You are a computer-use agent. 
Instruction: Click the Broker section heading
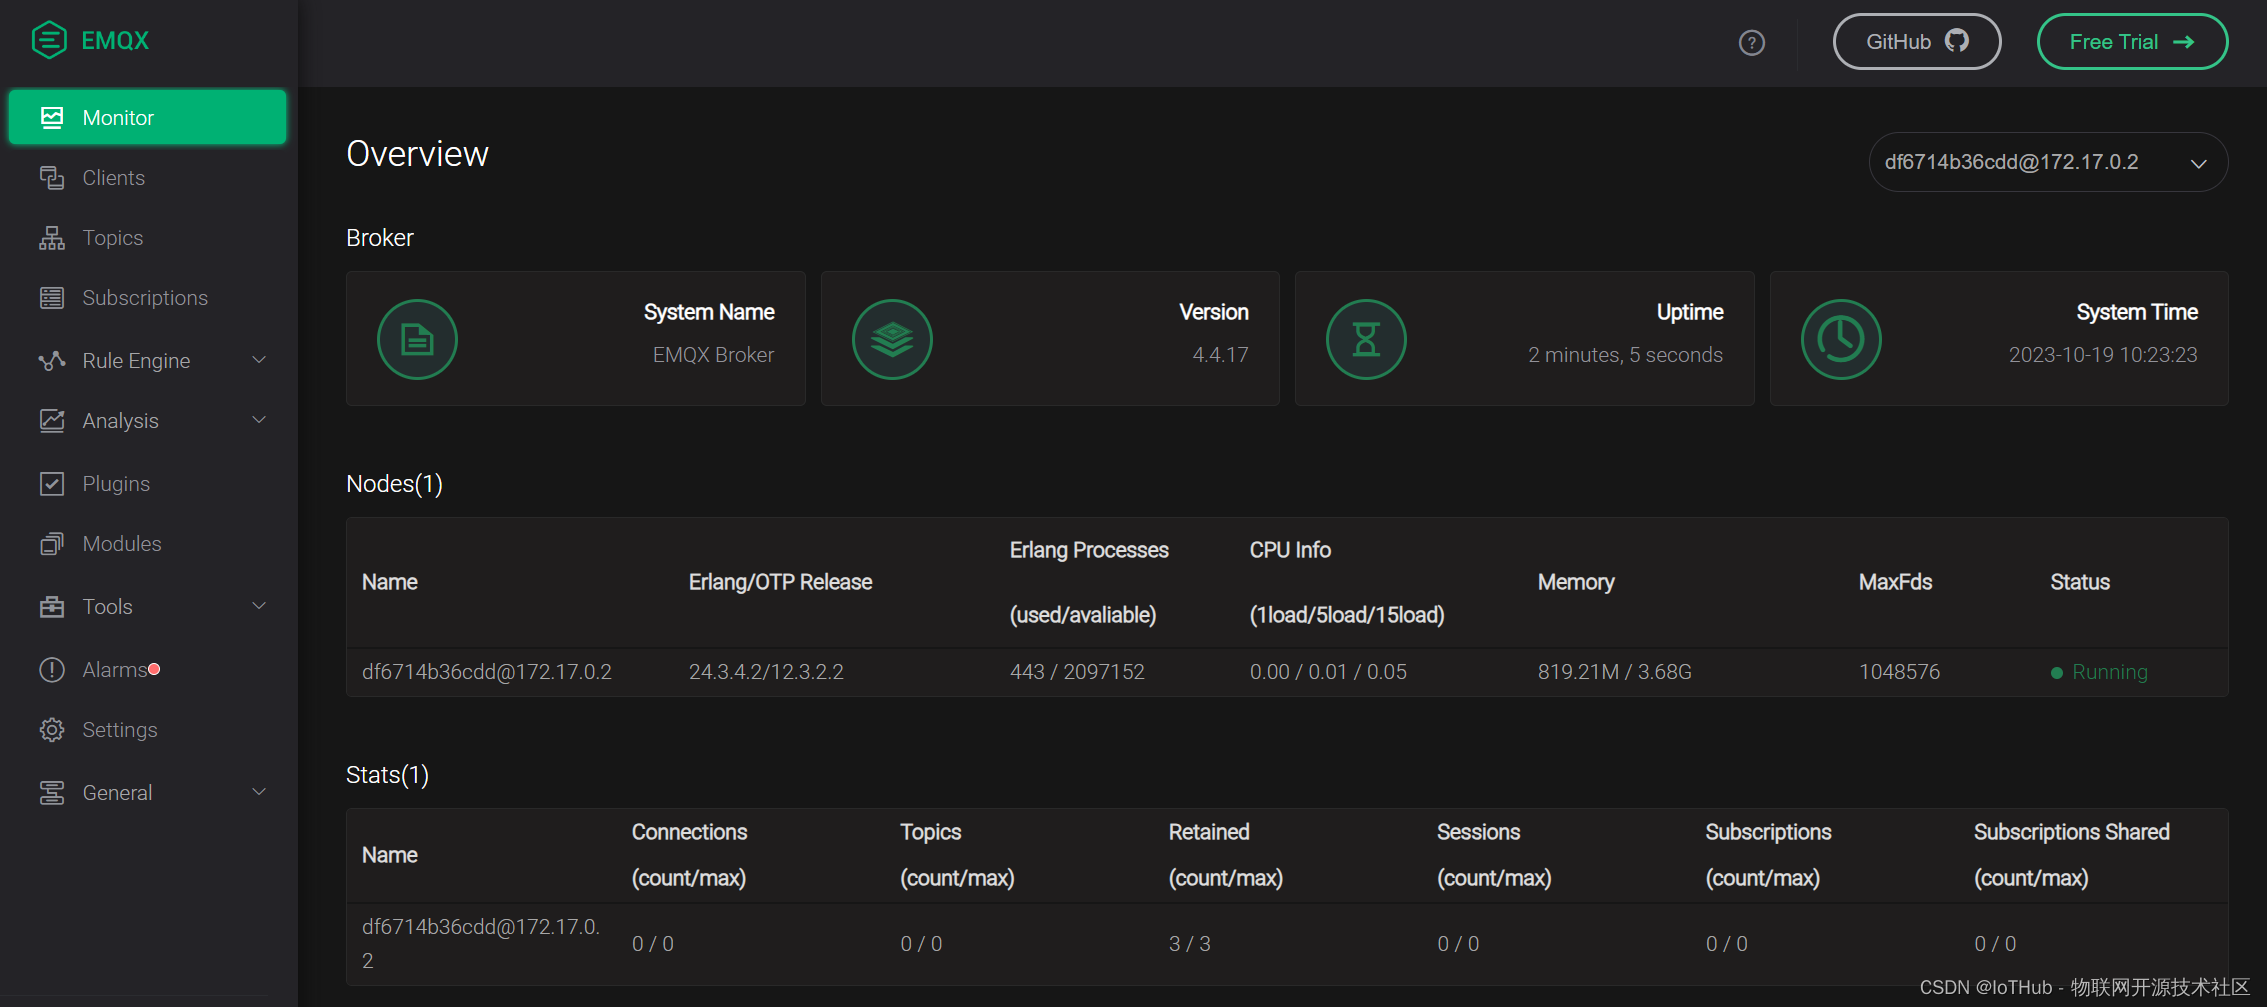click(x=379, y=238)
